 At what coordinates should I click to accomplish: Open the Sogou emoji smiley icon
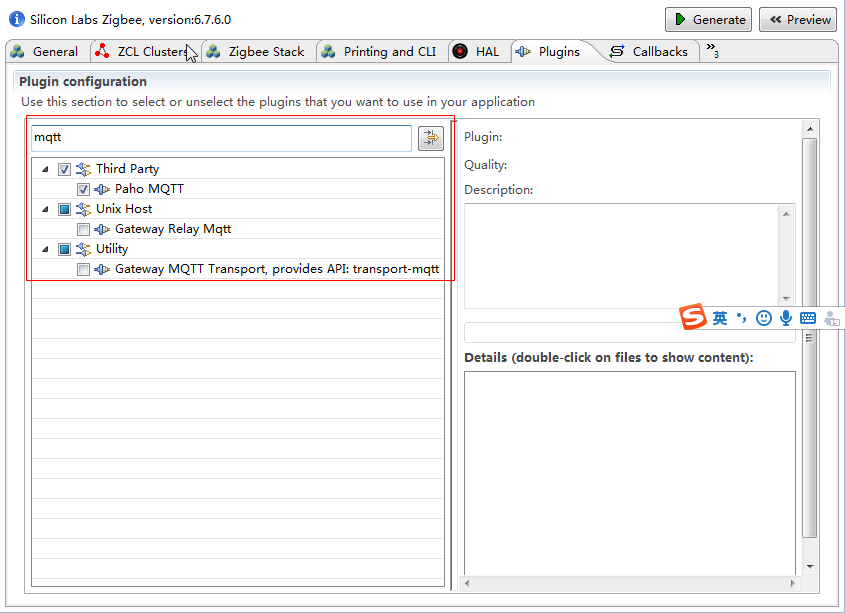click(764, 318)
